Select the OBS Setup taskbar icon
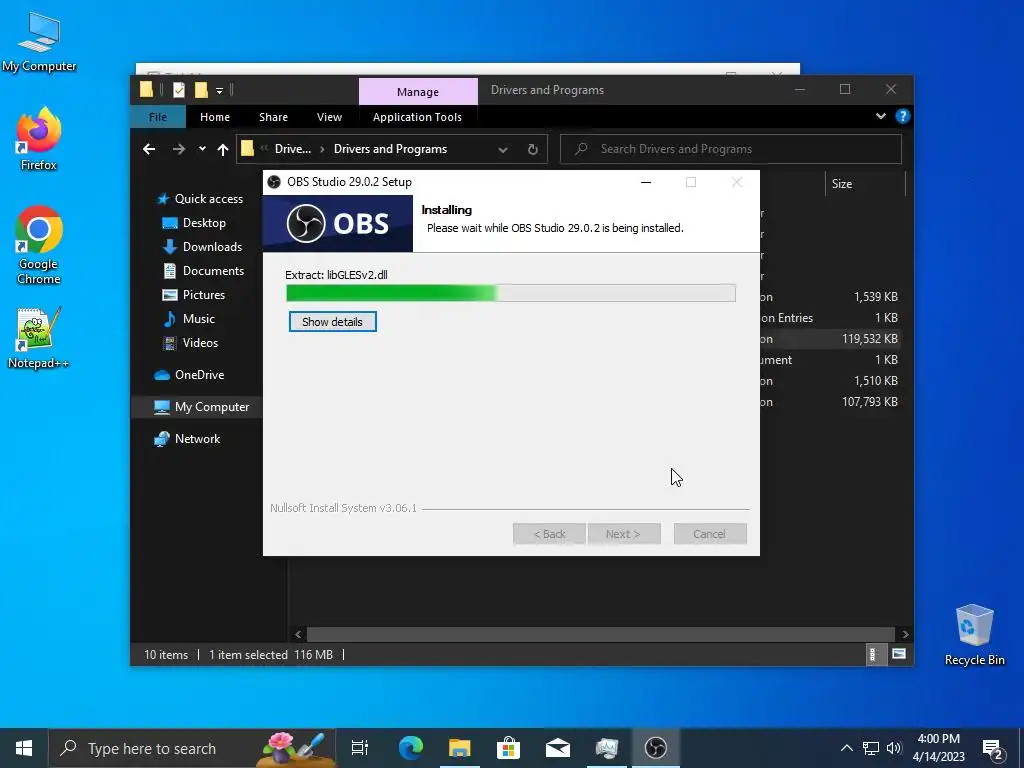The image size is (1024, 768). coord(656,748)
